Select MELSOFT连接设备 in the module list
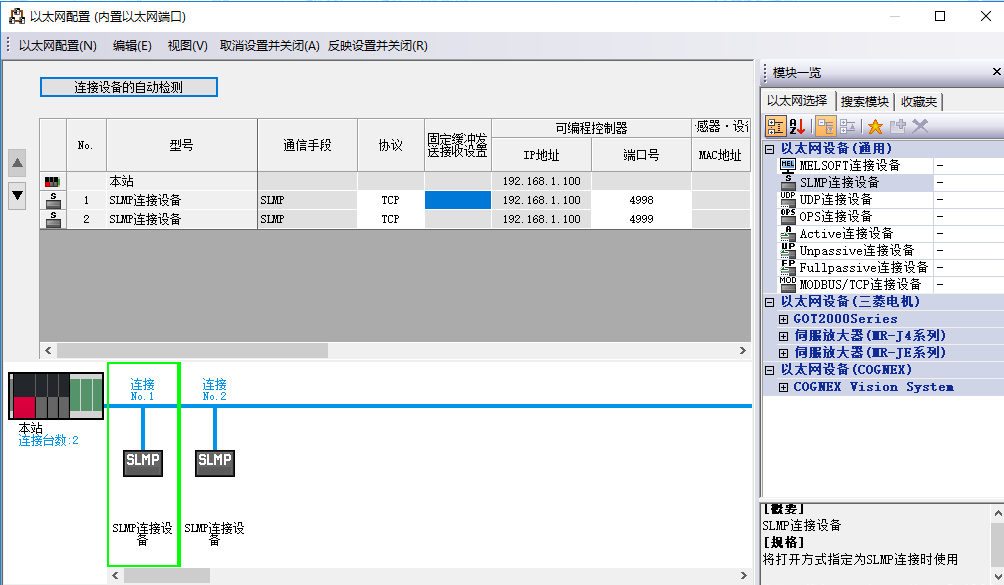 pos(849,166)
